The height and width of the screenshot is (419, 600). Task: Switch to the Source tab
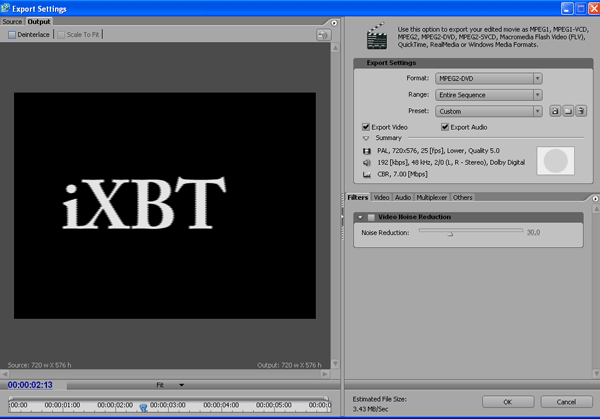click(12, 21)
